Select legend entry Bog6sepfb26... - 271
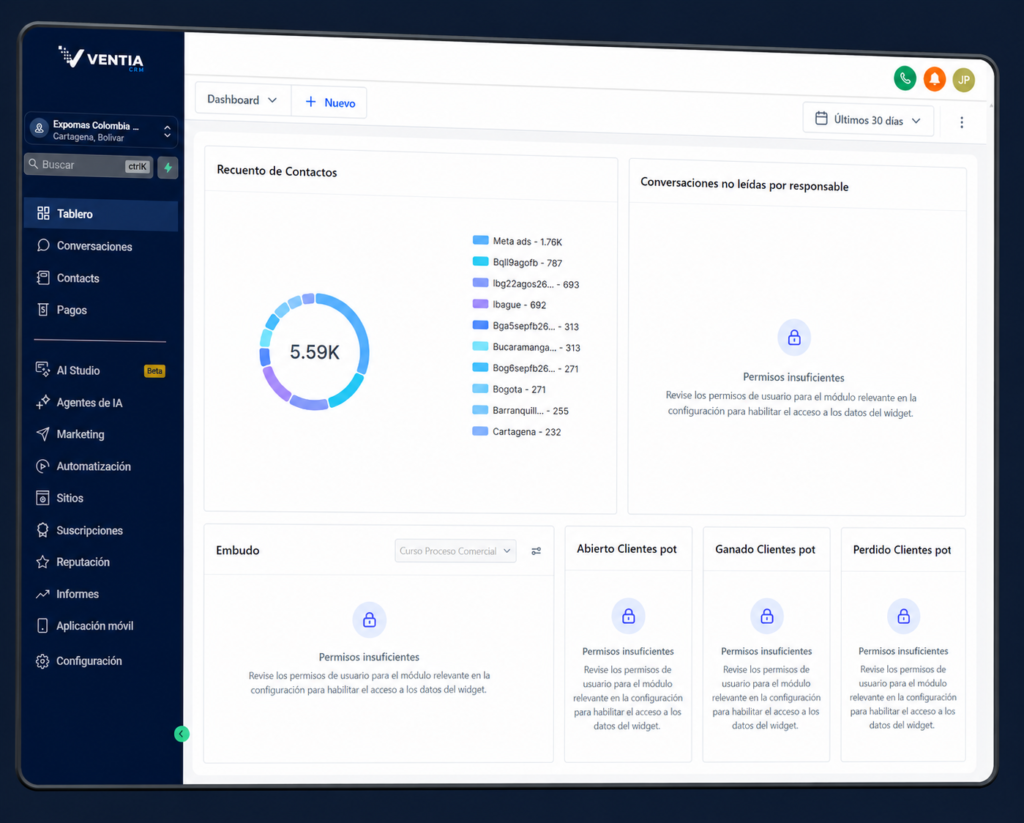1024x823 pixels. (526, 368)
